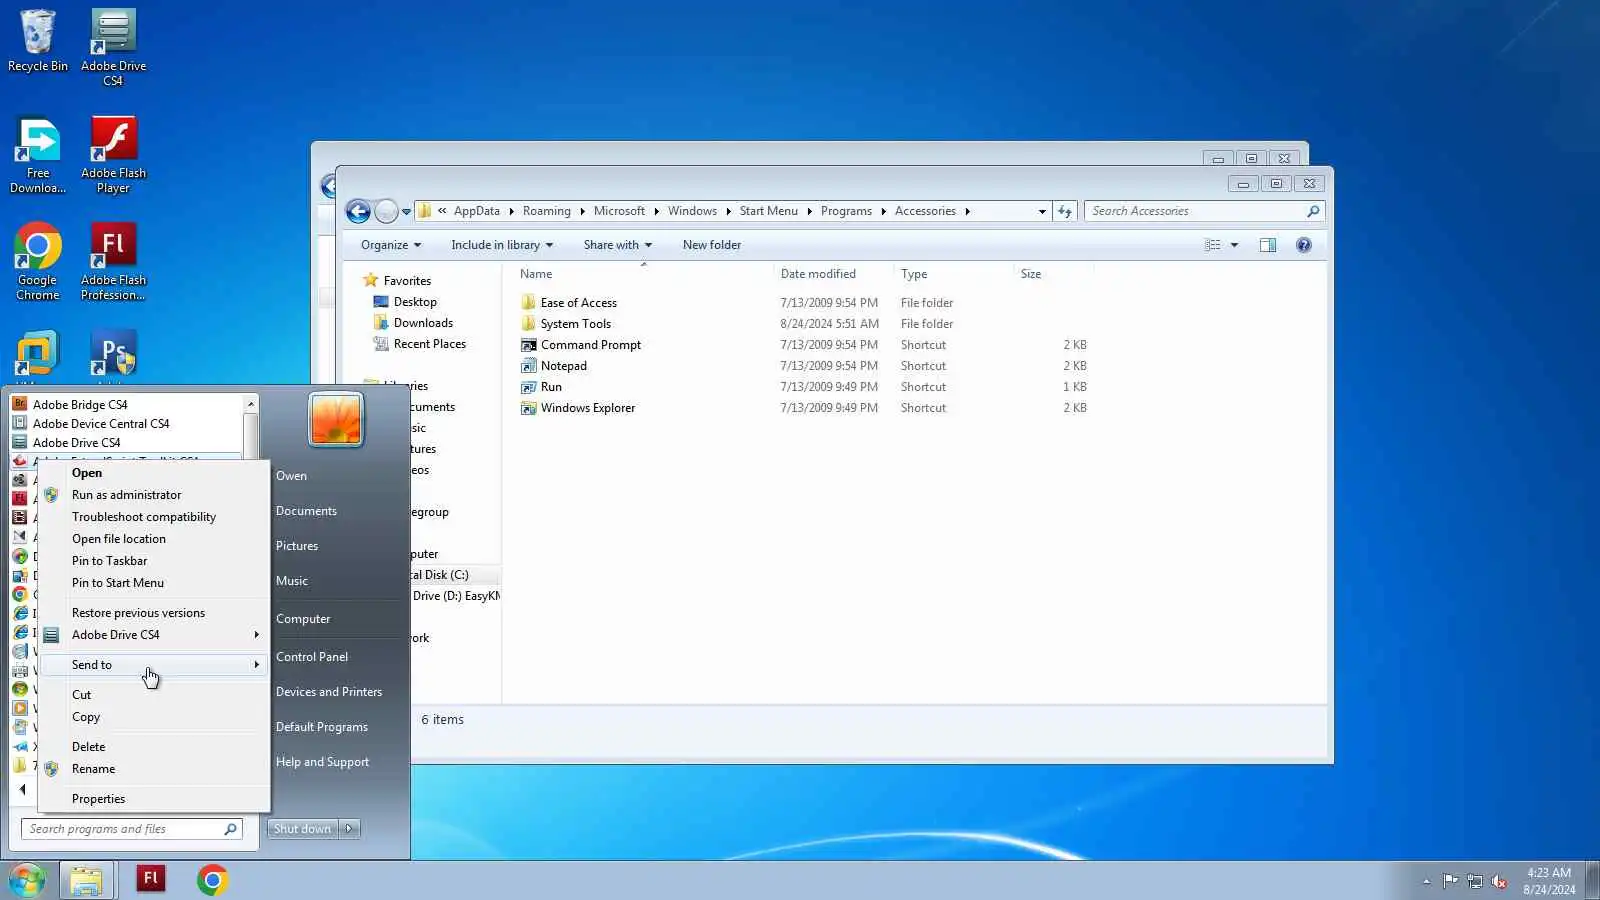The width and height of the screenshot is (1600, 900).
Task: Open Chrome from the taskbar
Action: [212, 880]
